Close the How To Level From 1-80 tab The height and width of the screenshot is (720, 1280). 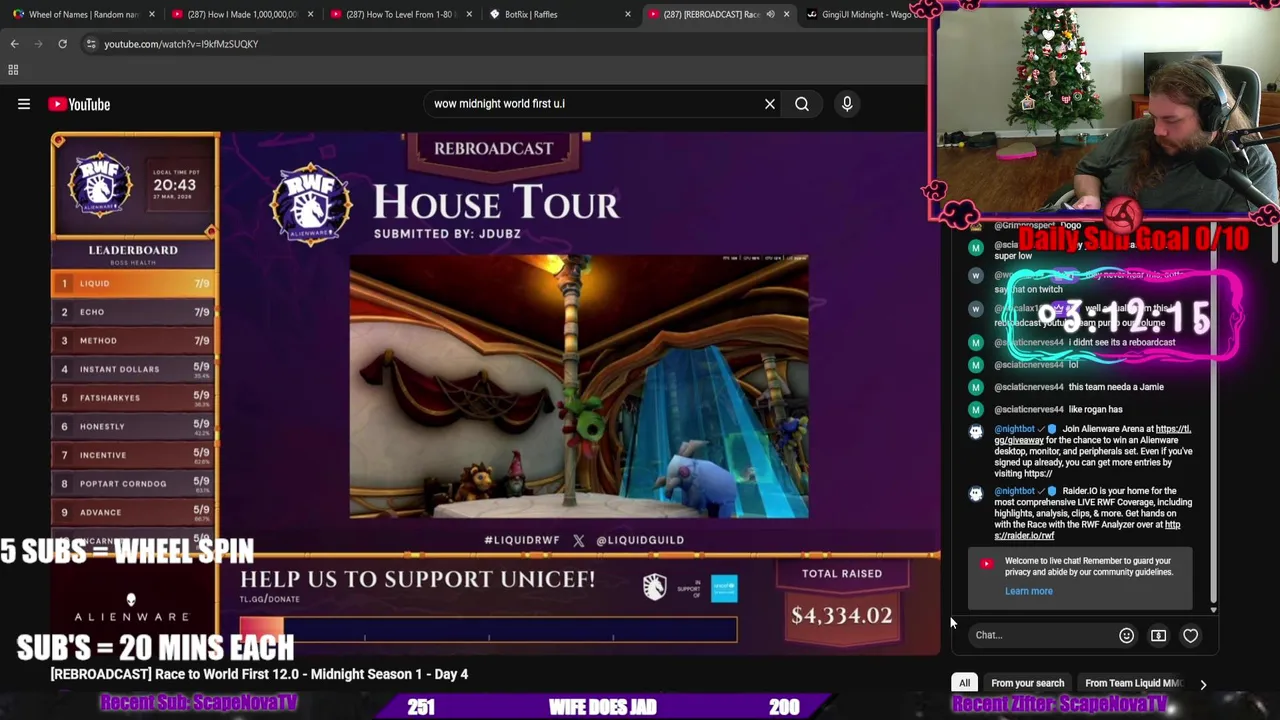(x=469, y=14)
